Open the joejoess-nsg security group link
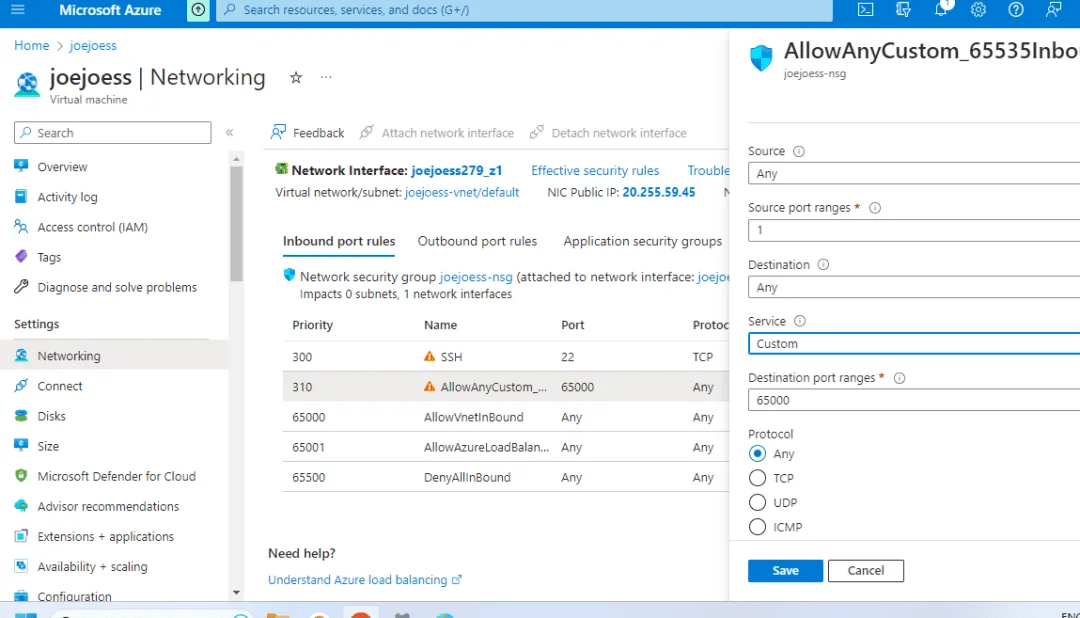1080x618 pixels. point(476,277)
